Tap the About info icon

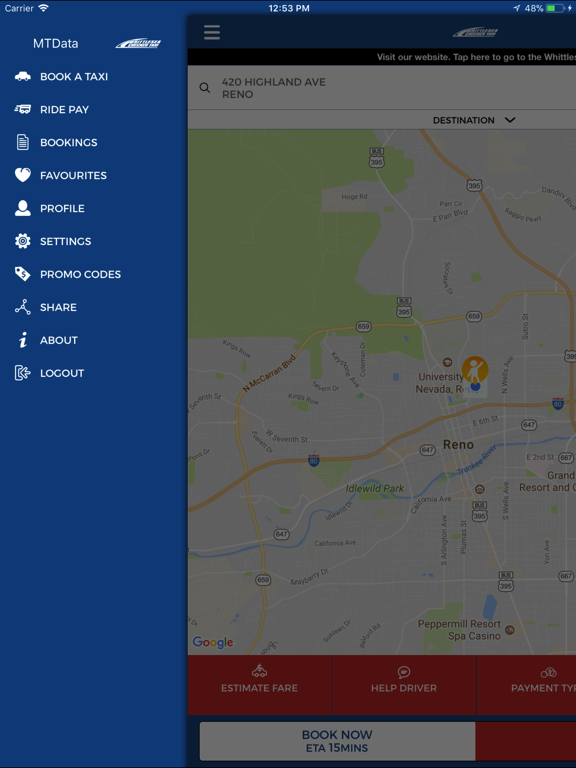[x=23, y=340]
